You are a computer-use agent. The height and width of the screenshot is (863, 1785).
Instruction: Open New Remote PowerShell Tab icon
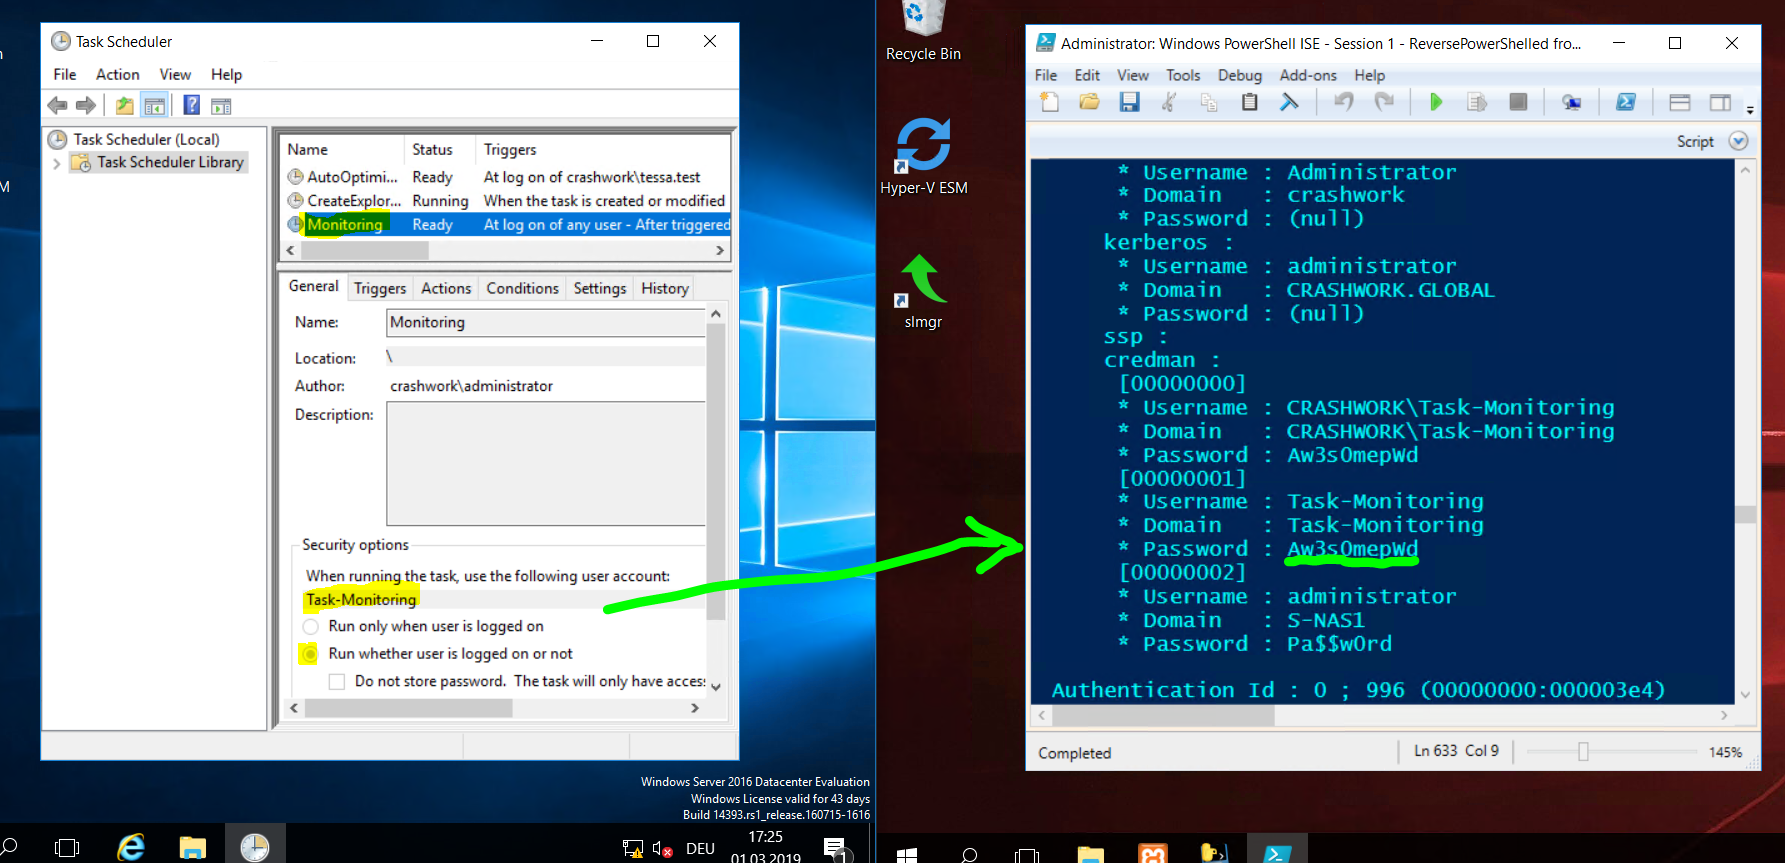1571,102
